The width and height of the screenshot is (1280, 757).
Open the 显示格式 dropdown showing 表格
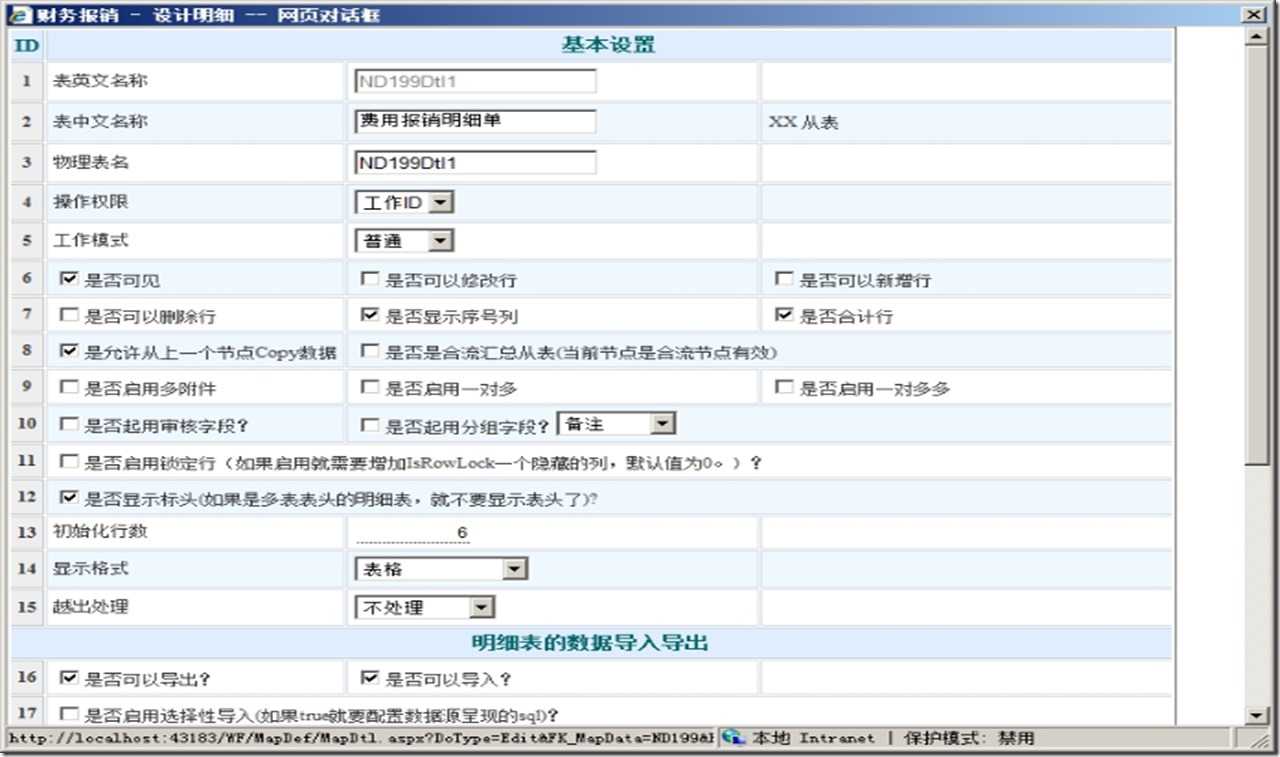point(441,569)
